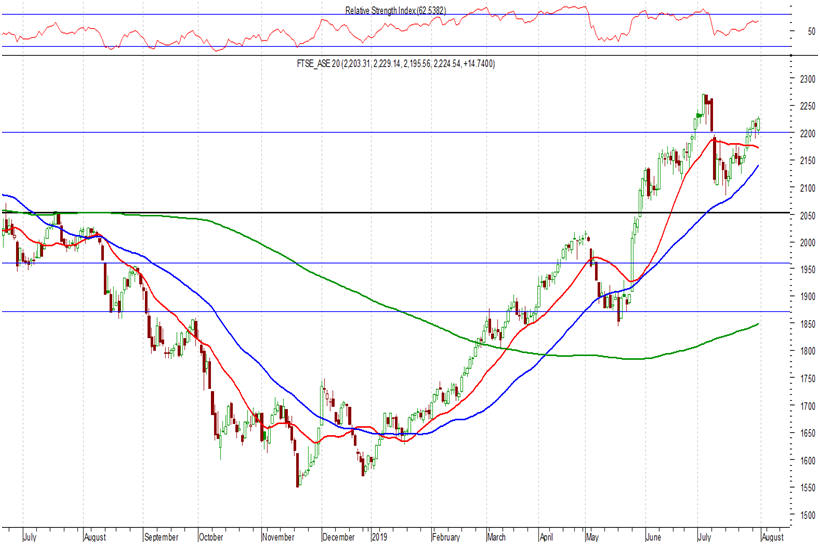
Task: Click the 2300 price axis label
Action: (x=807, y=79)
